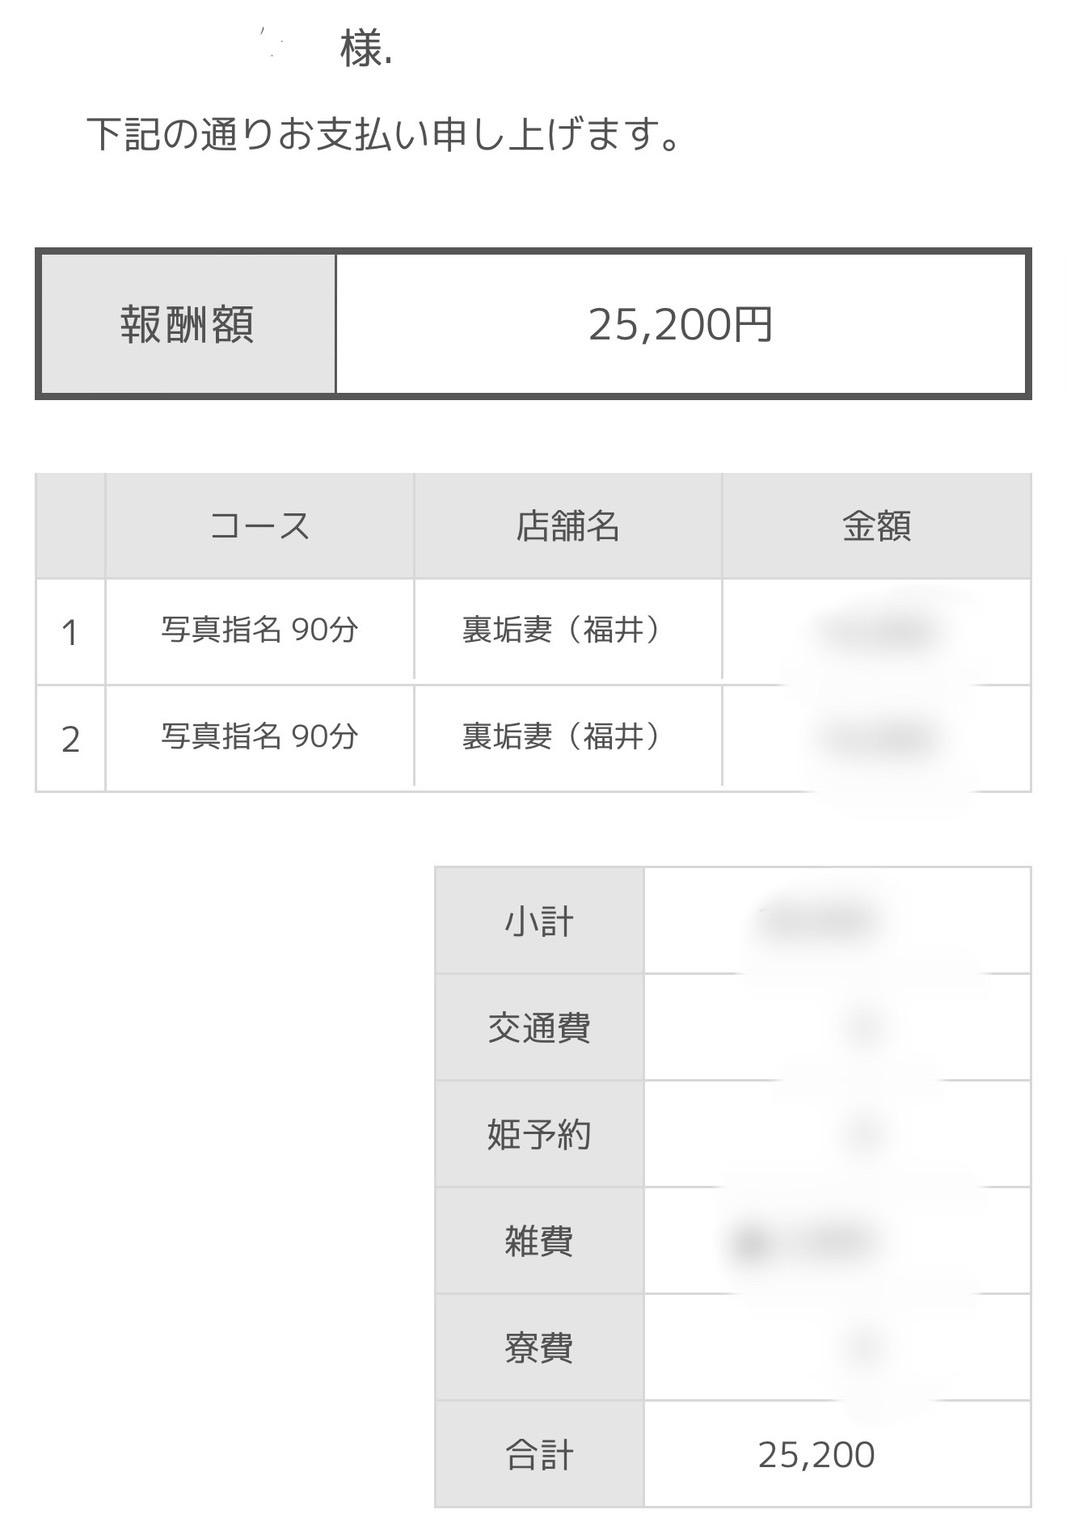Click the 報酬額 label cell
Screen dimensions: 1067x1535
point(187,324)
